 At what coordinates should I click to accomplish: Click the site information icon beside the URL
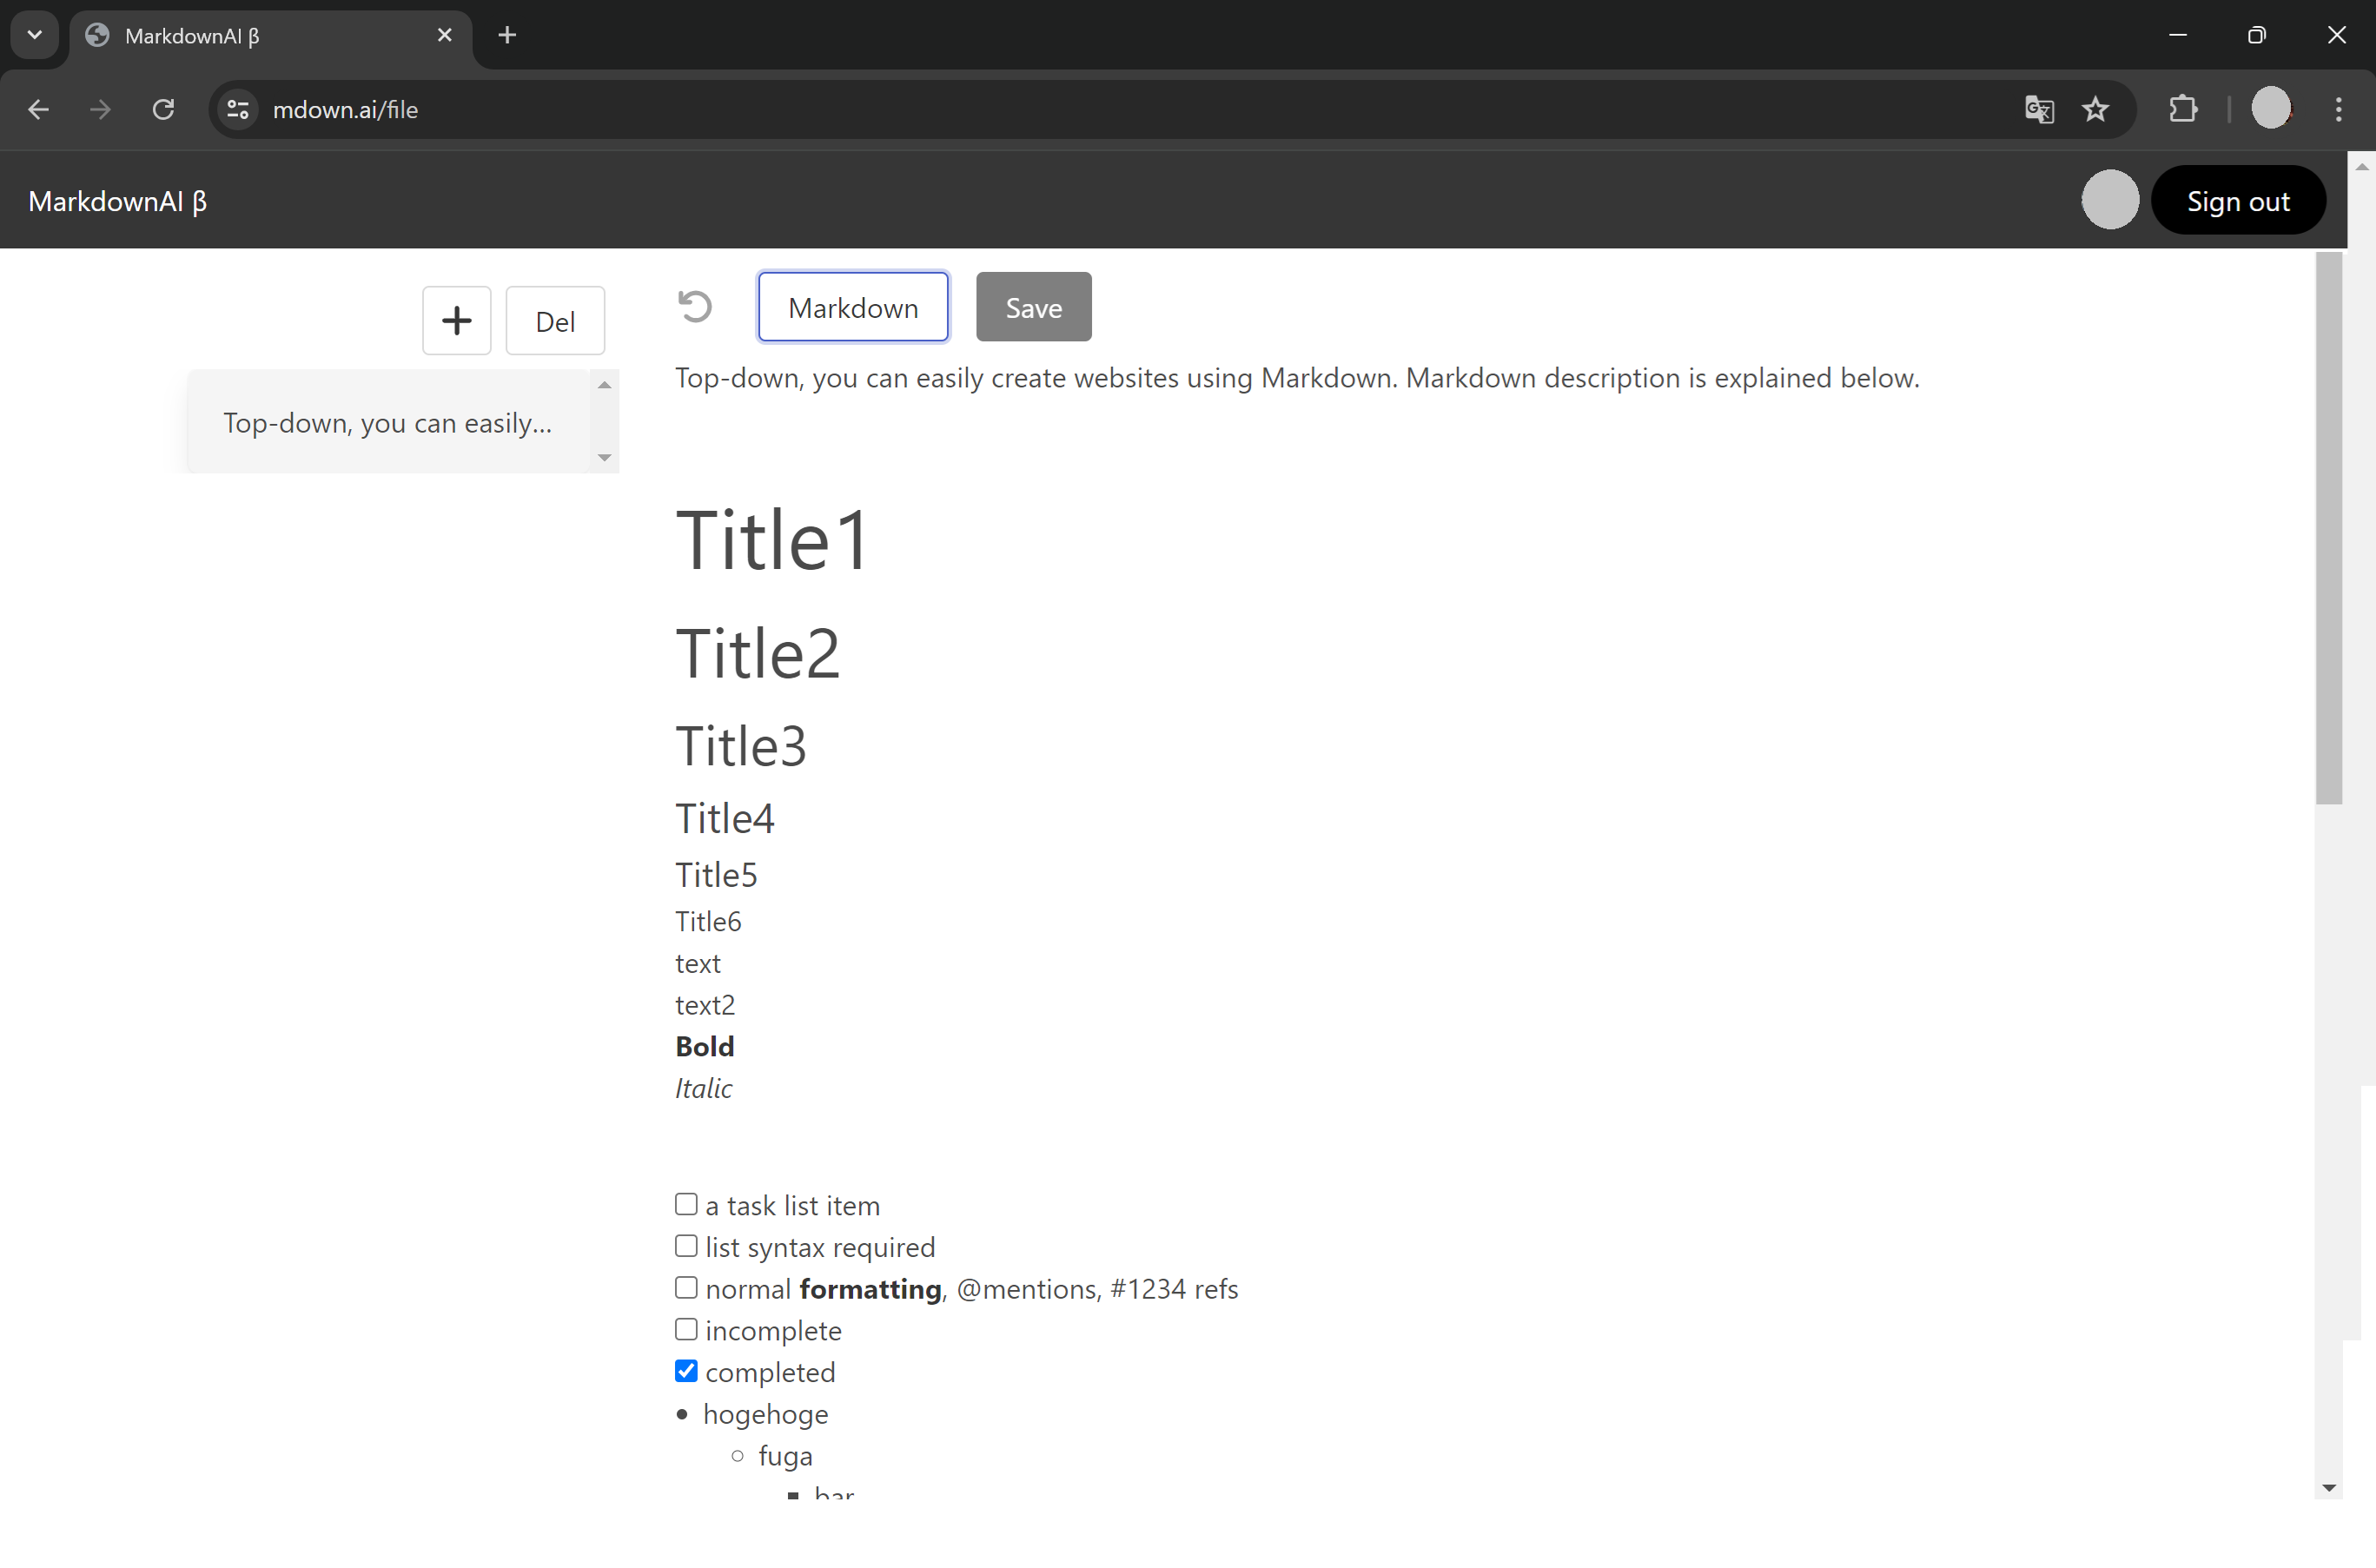[238, 109]
